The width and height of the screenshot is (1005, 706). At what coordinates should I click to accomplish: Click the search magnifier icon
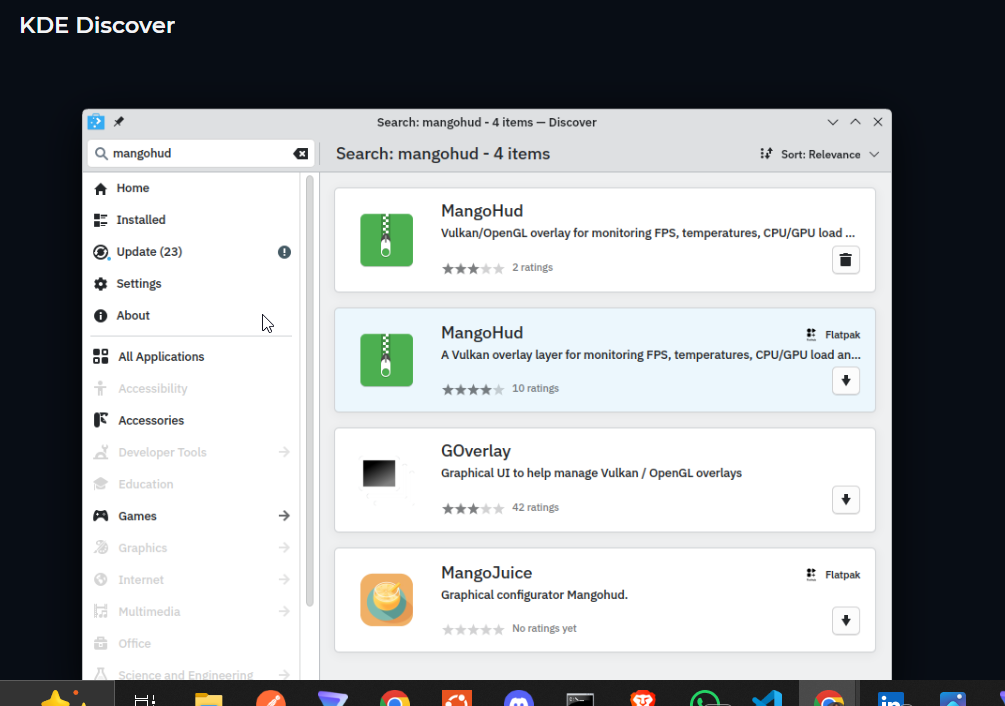(x=101, y=154)
